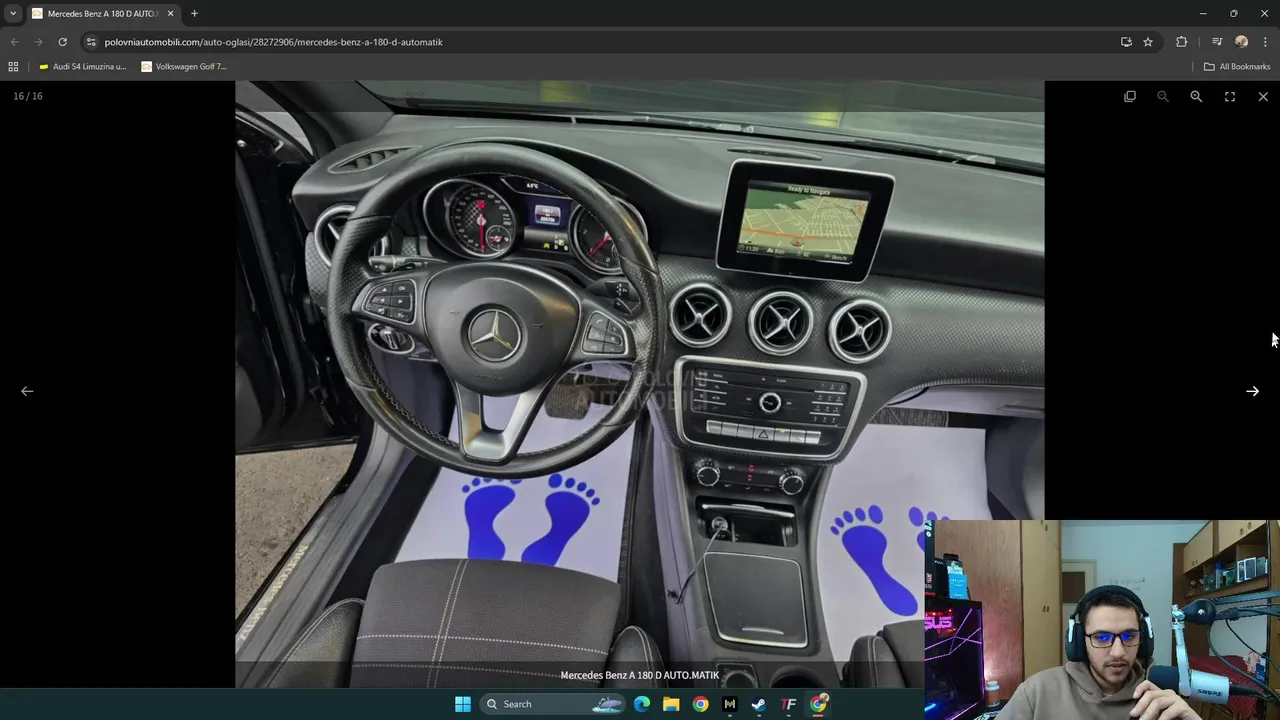
Task: Bookmark this page with star icon
Action: 1148,42
